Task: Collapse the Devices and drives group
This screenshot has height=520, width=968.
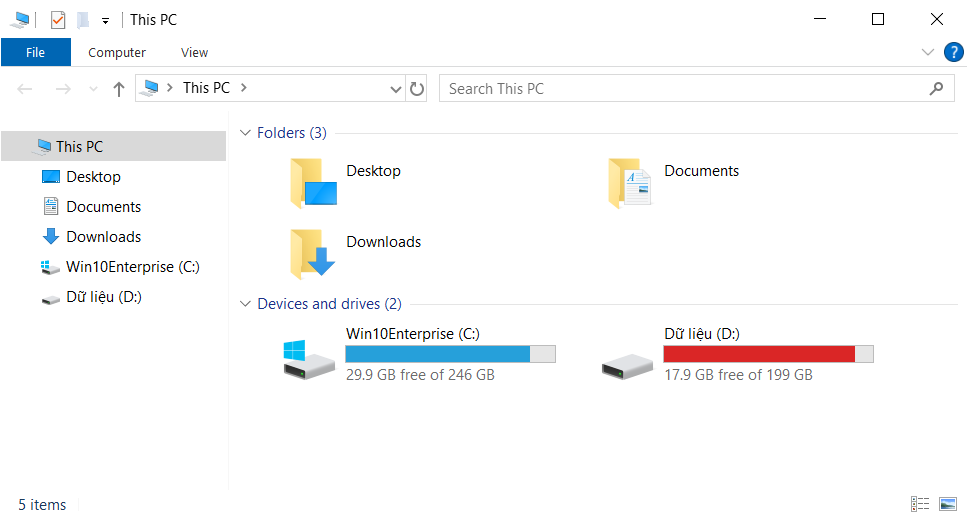Action: (245, 304)
